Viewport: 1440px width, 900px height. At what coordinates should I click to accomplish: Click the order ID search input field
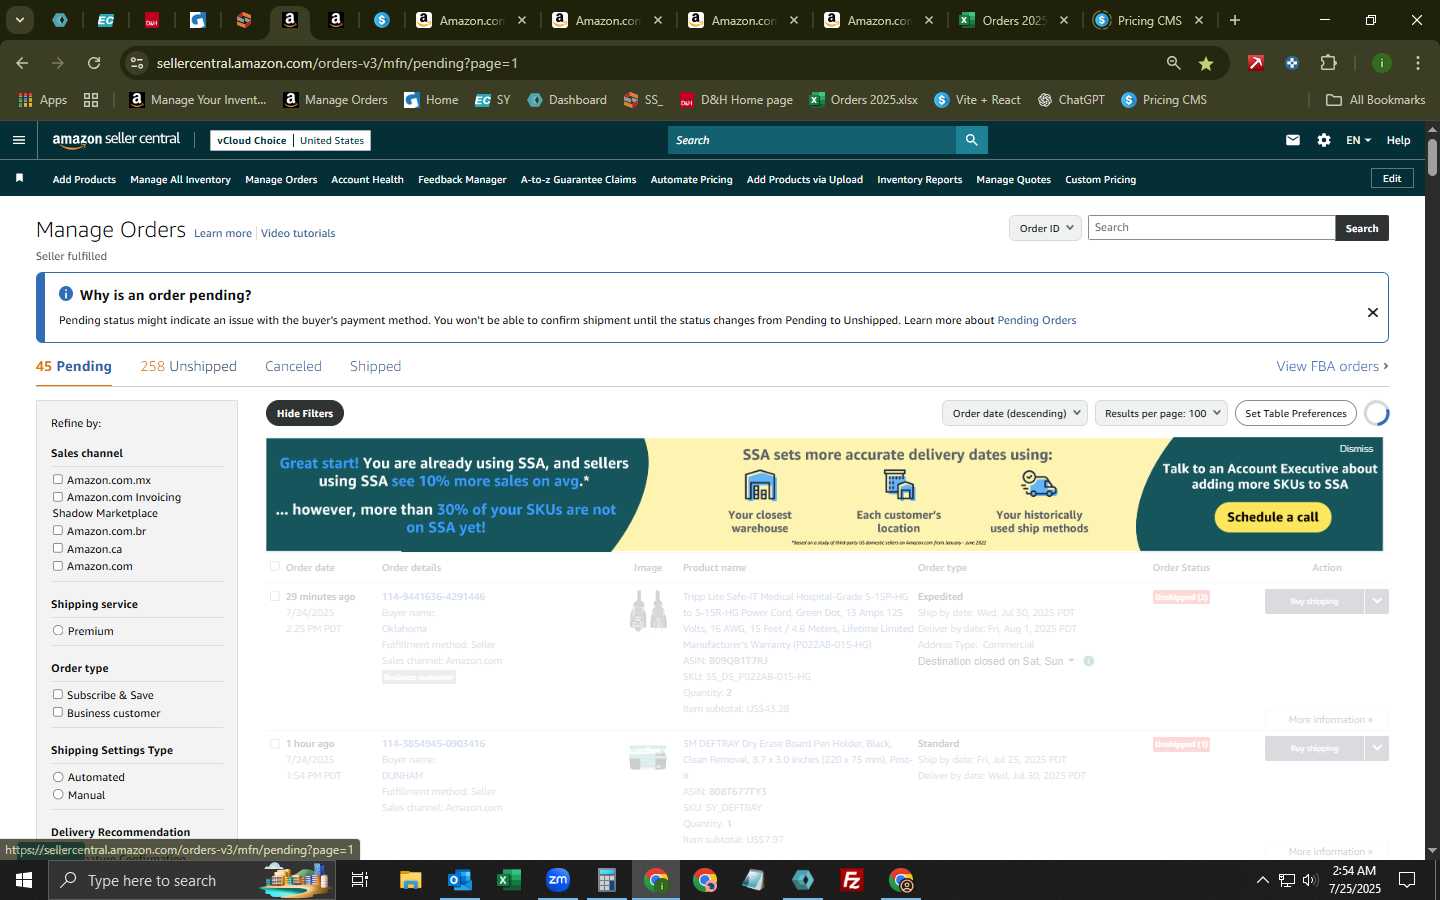click(1211, 228)
